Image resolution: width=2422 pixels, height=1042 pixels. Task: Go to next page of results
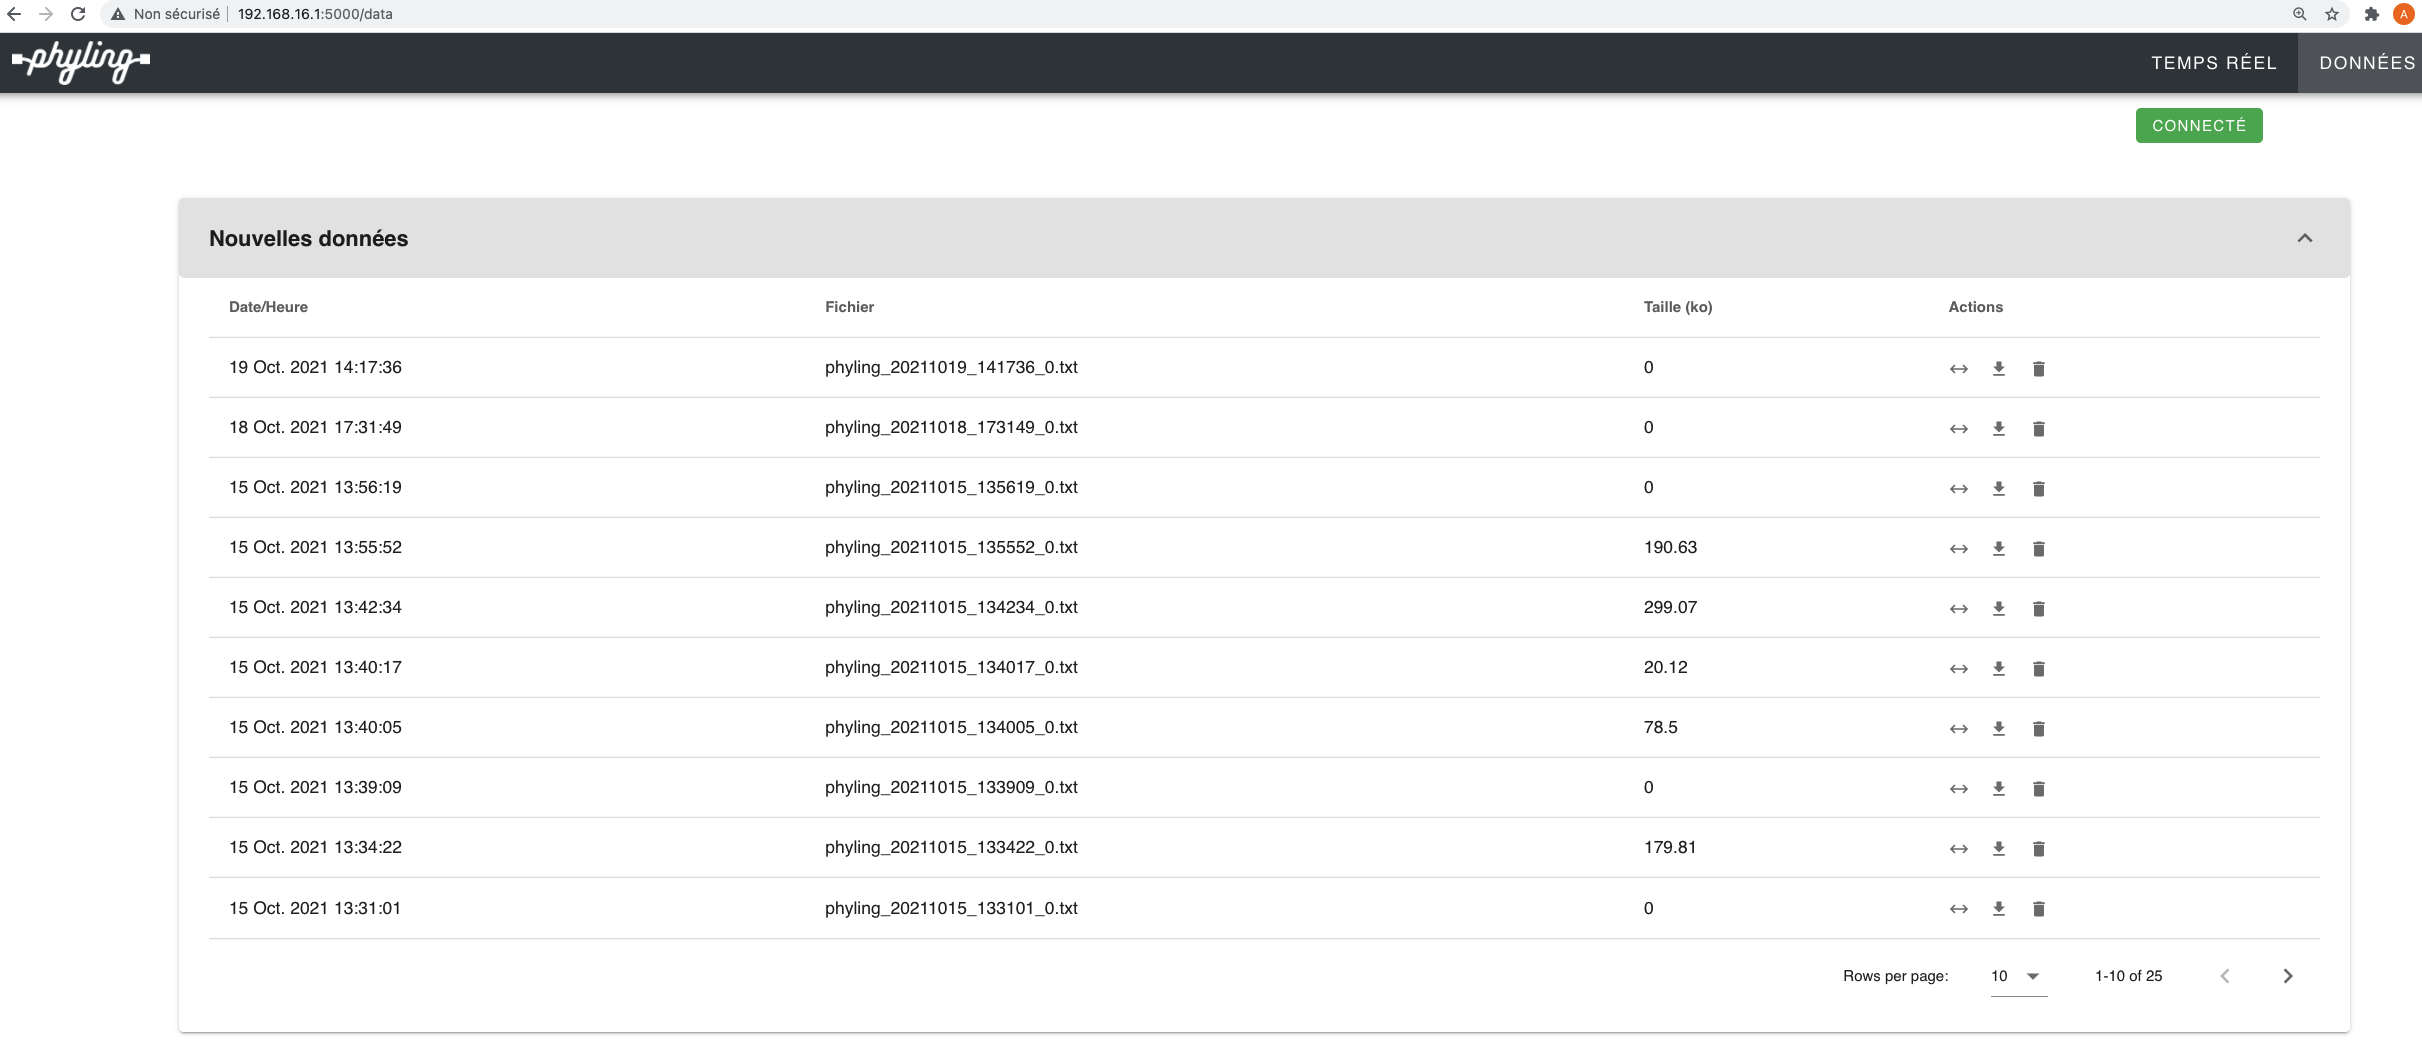point(2287,976)
